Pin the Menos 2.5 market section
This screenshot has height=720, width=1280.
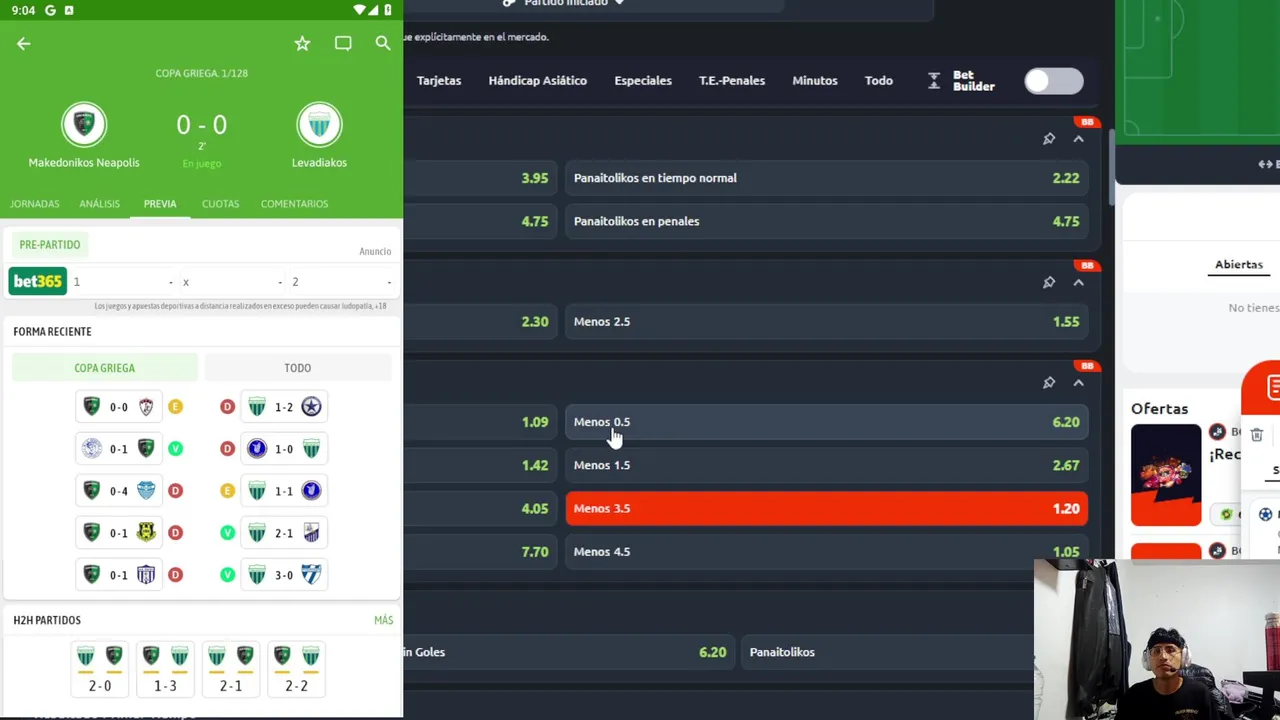click(1049, 283)
